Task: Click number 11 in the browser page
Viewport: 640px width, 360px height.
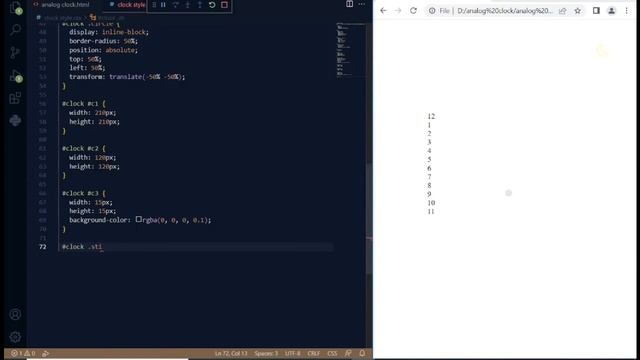Action: (431, 211)
